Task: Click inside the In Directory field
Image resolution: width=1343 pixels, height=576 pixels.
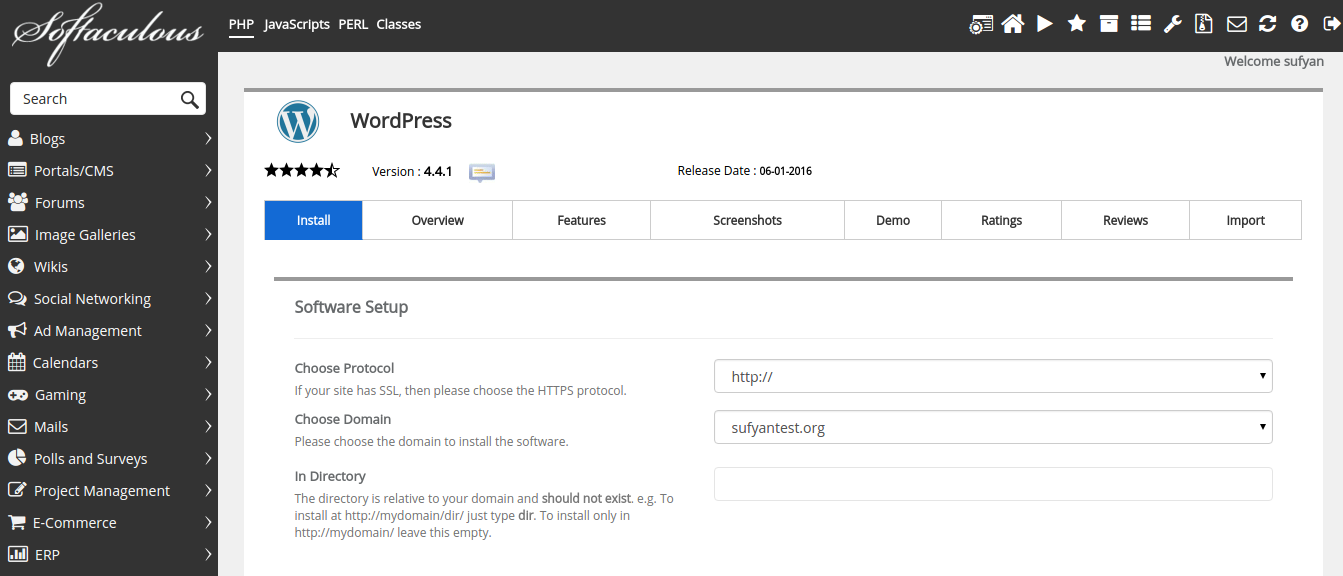Action: tap(992, 483)
